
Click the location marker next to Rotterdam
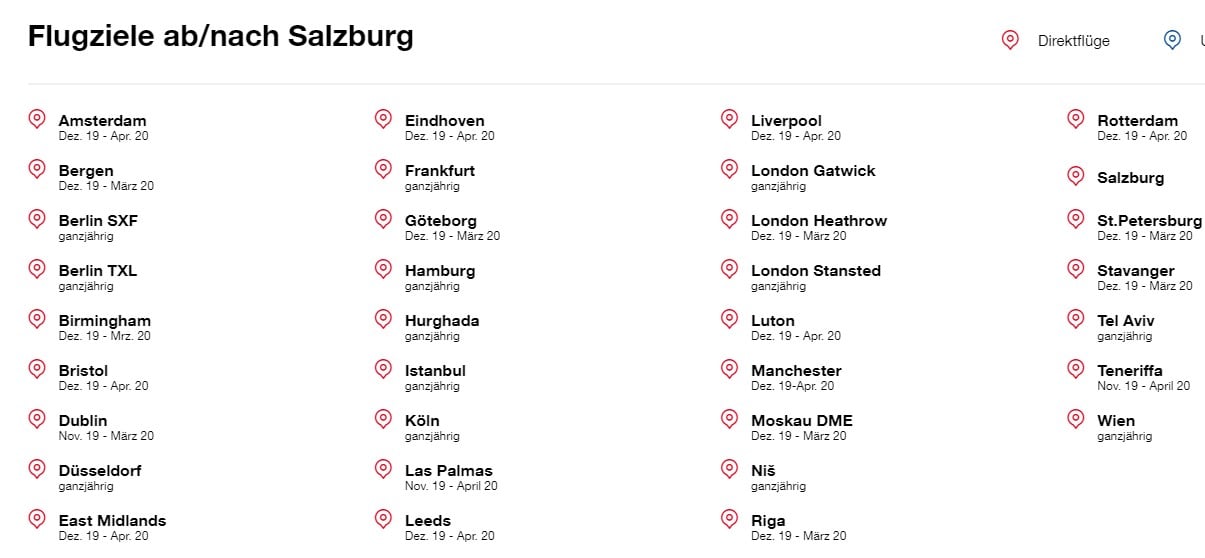tap(1076, 120)
